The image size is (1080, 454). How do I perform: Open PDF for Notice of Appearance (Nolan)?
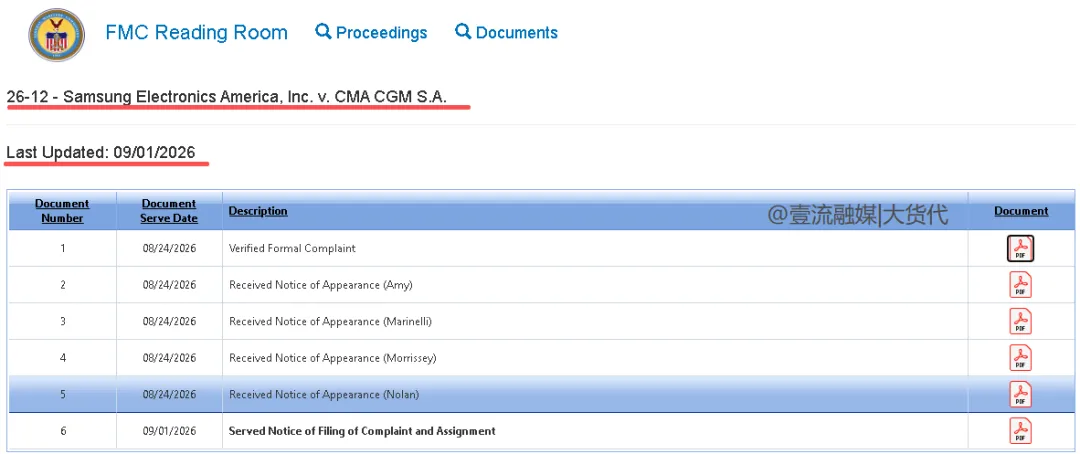coord(1020,394)
